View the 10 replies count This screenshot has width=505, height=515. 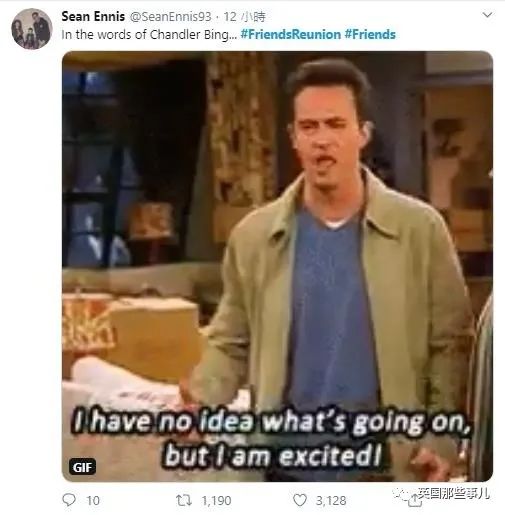pos(93,501)
